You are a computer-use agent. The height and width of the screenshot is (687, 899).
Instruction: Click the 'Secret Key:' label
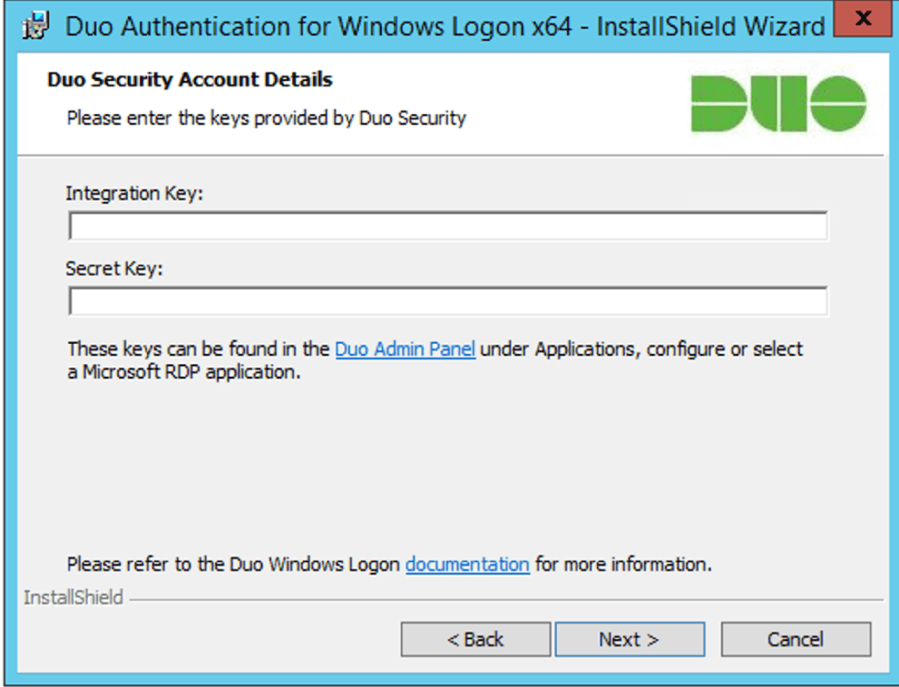[114, 268]
